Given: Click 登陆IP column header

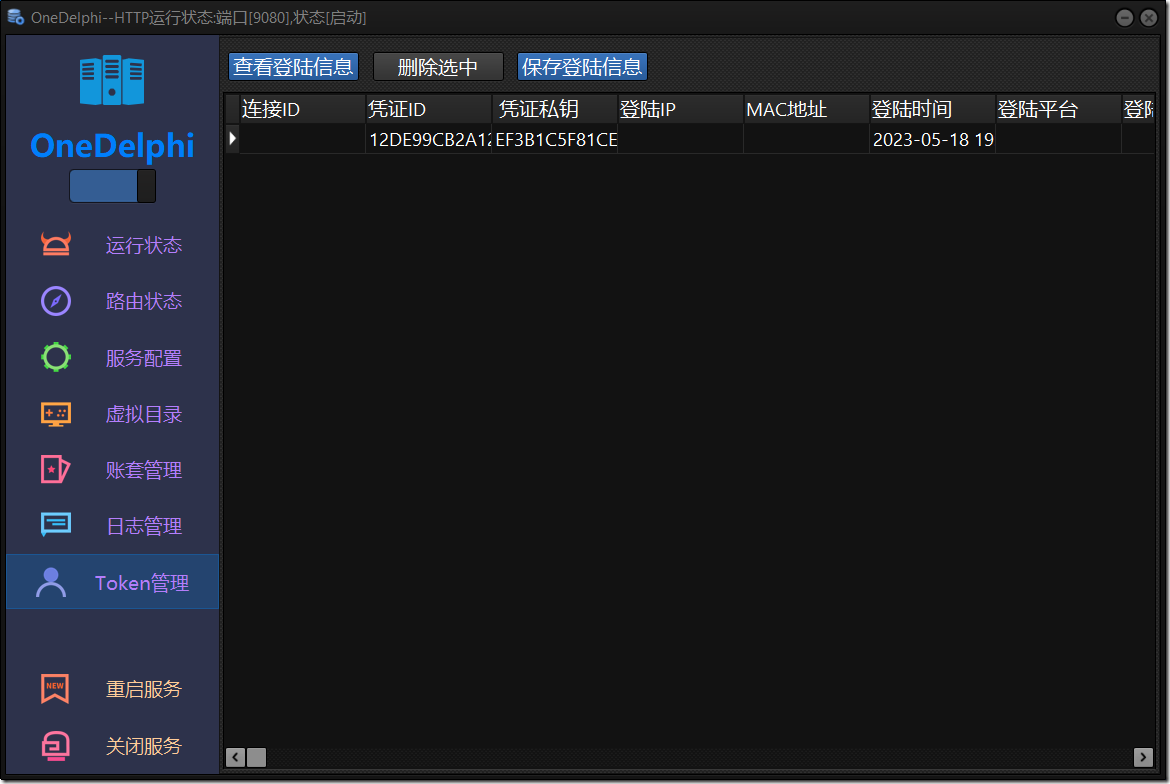Looking at the screenshot, I should click(x=681, y=109).
